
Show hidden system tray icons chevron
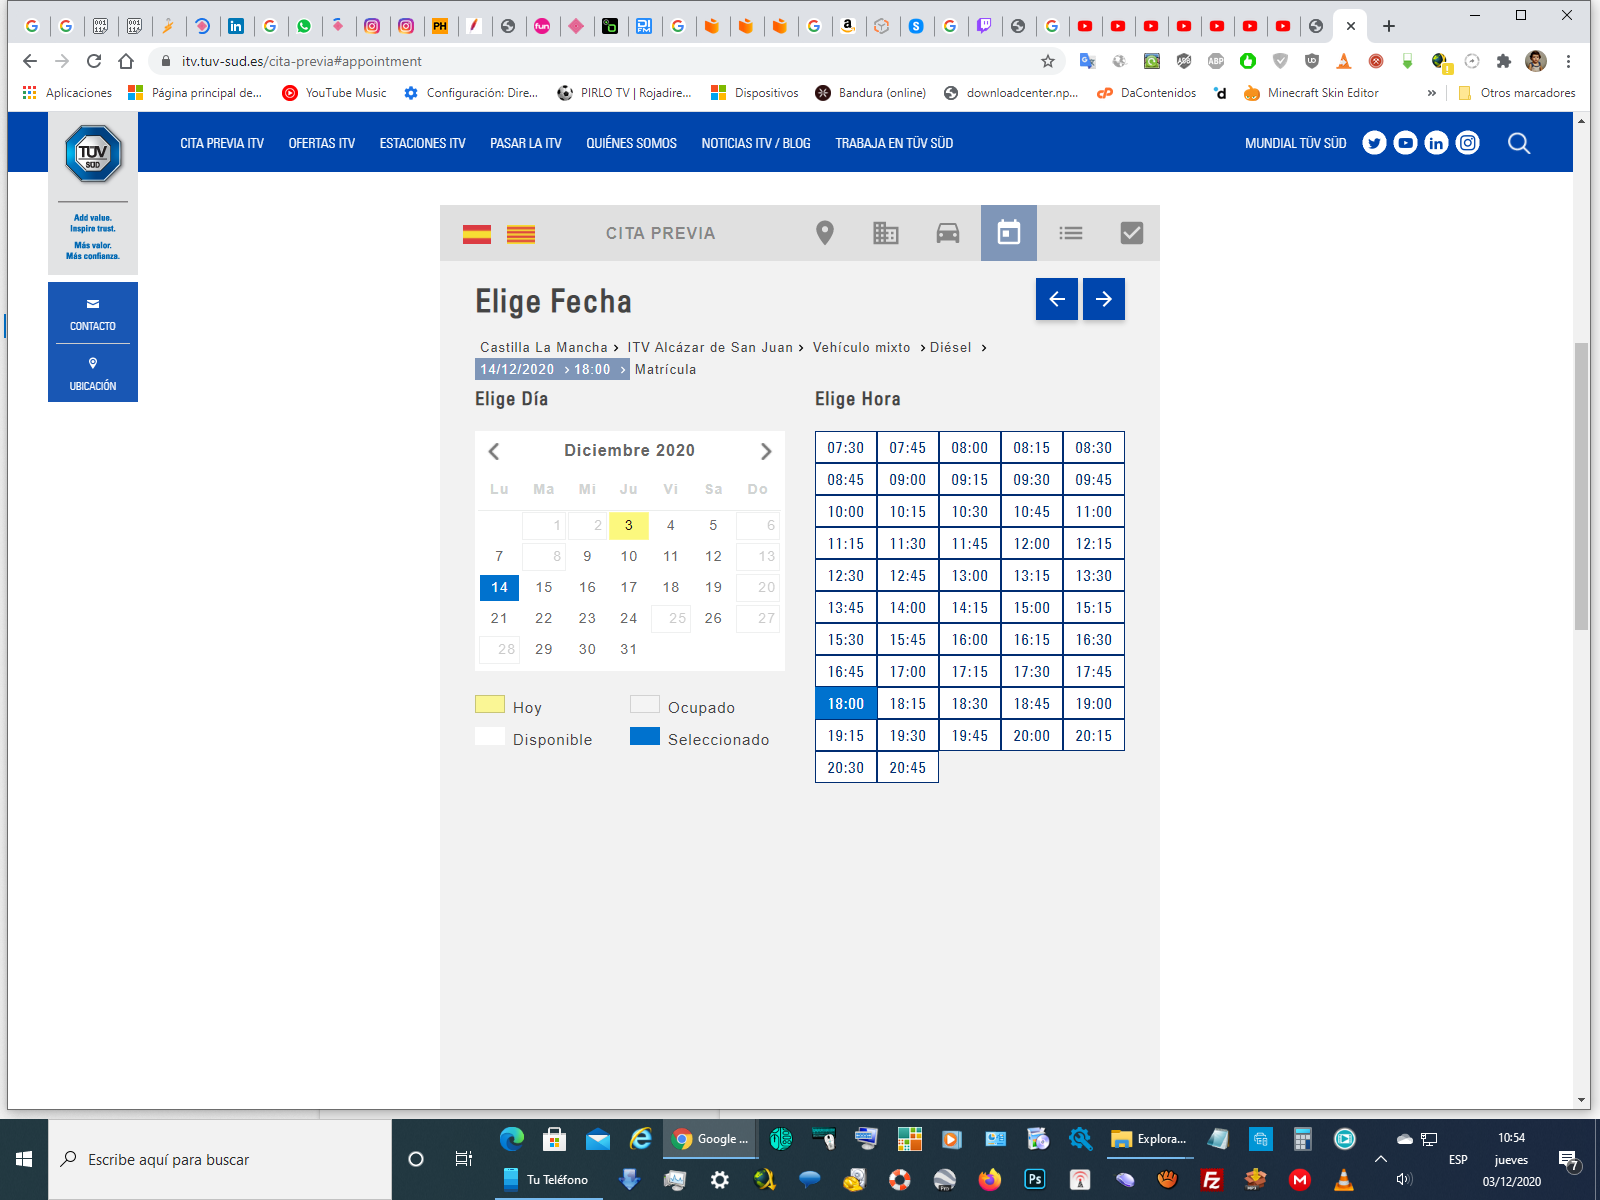coord(1380,1159)
